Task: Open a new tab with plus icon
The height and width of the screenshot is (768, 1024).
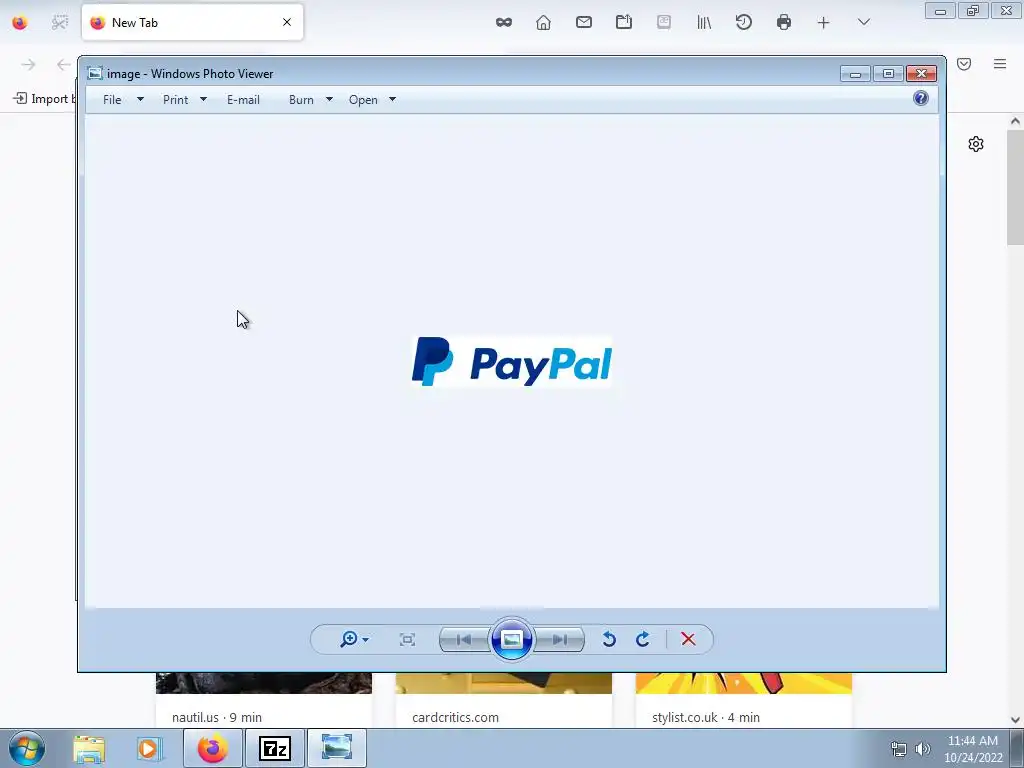Action: click(824, 23)
